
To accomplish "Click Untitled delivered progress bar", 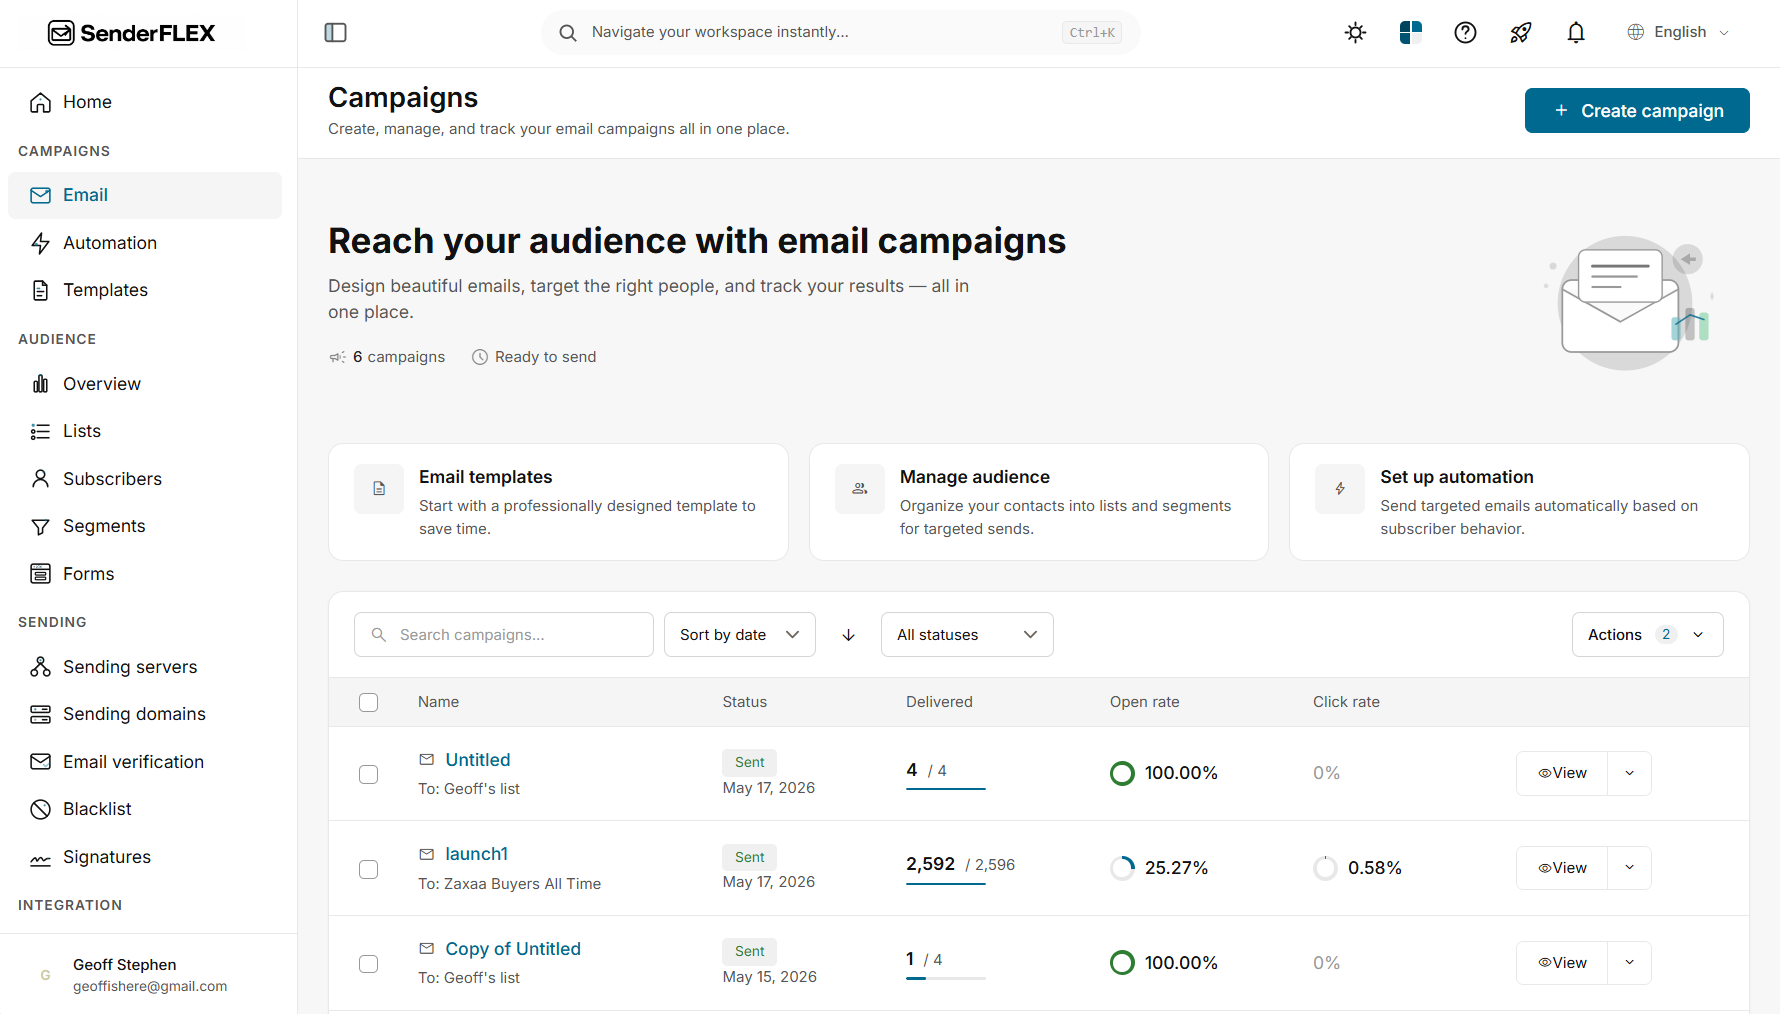I will (946, 789).
